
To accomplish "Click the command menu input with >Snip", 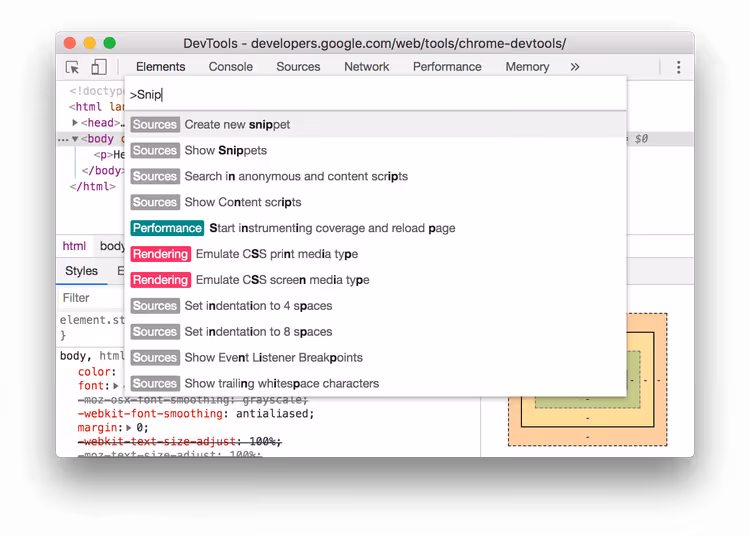I will coord(375,95).
